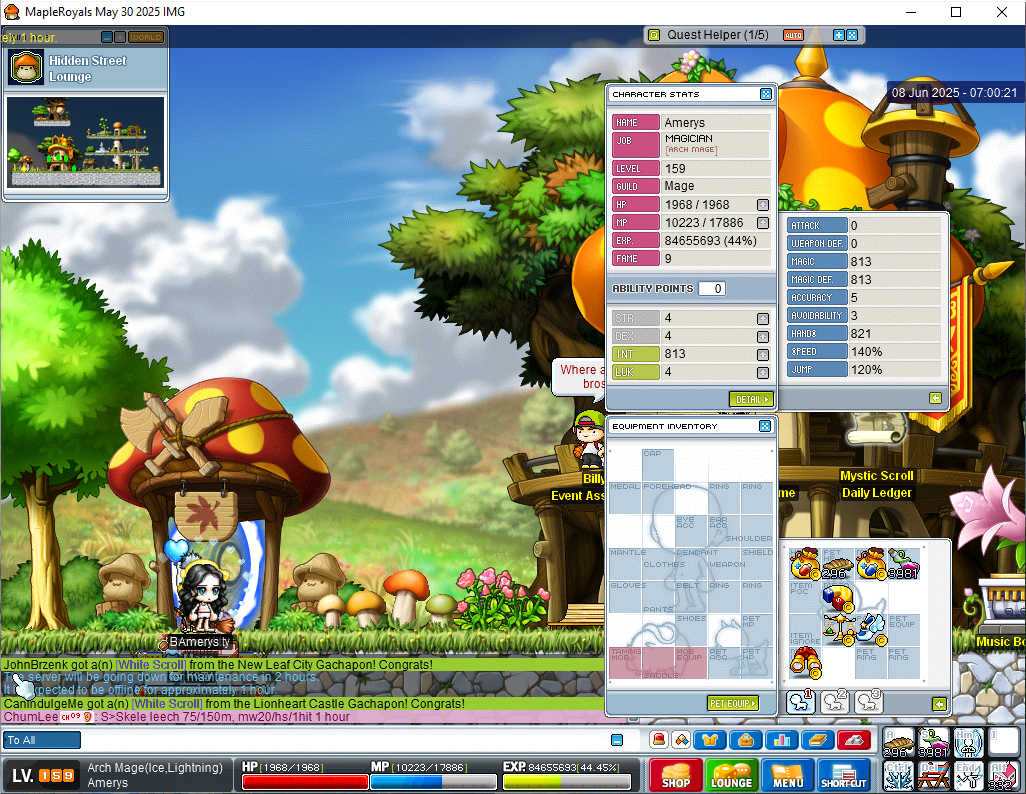The width and height of the screenshot is (1026, 794).
Task: Select pet slot 3 tab
Action: pos(868,702)
